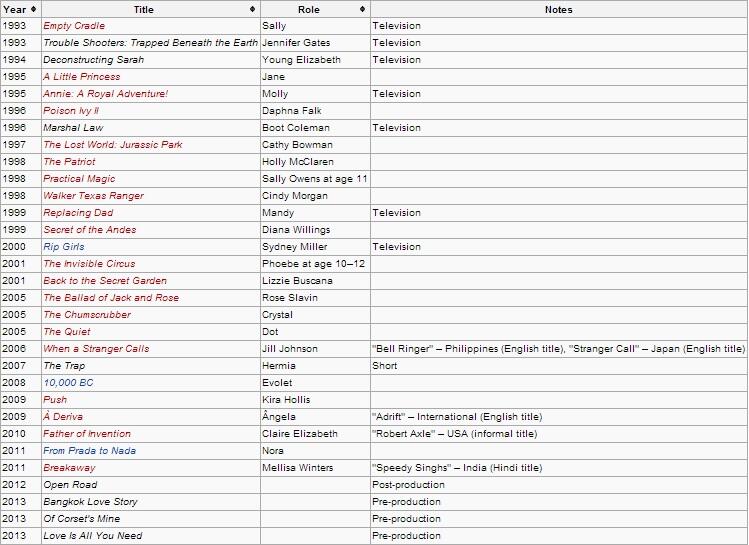Open A Little Princess film link
Image resolution: width=749 pixels, height=545 pixels.
pyautogui.click(x=81, y=77)
